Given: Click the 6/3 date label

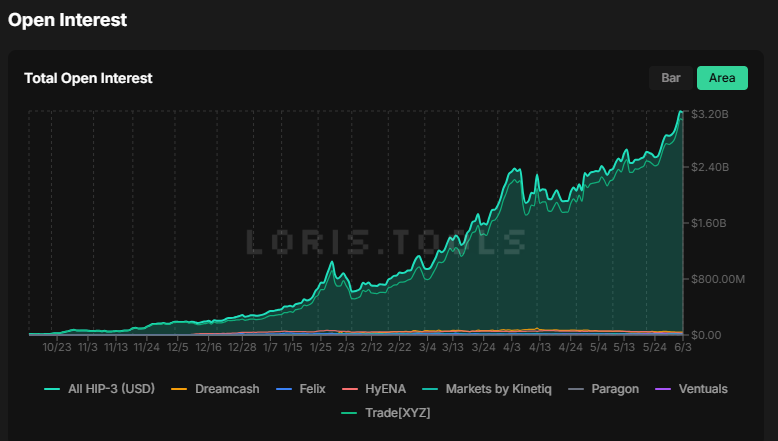Looking at the screenshot, I should (x=683, y=347).
